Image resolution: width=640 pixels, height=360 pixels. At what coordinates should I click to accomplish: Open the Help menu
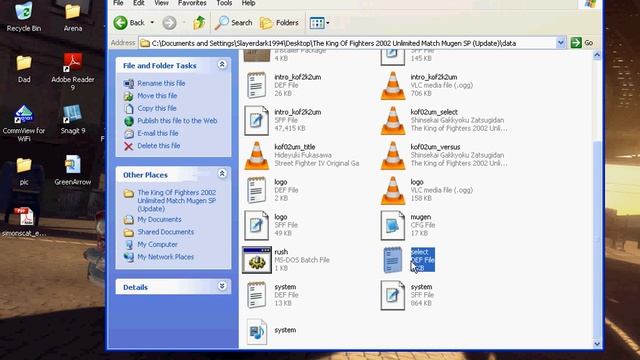248,3
